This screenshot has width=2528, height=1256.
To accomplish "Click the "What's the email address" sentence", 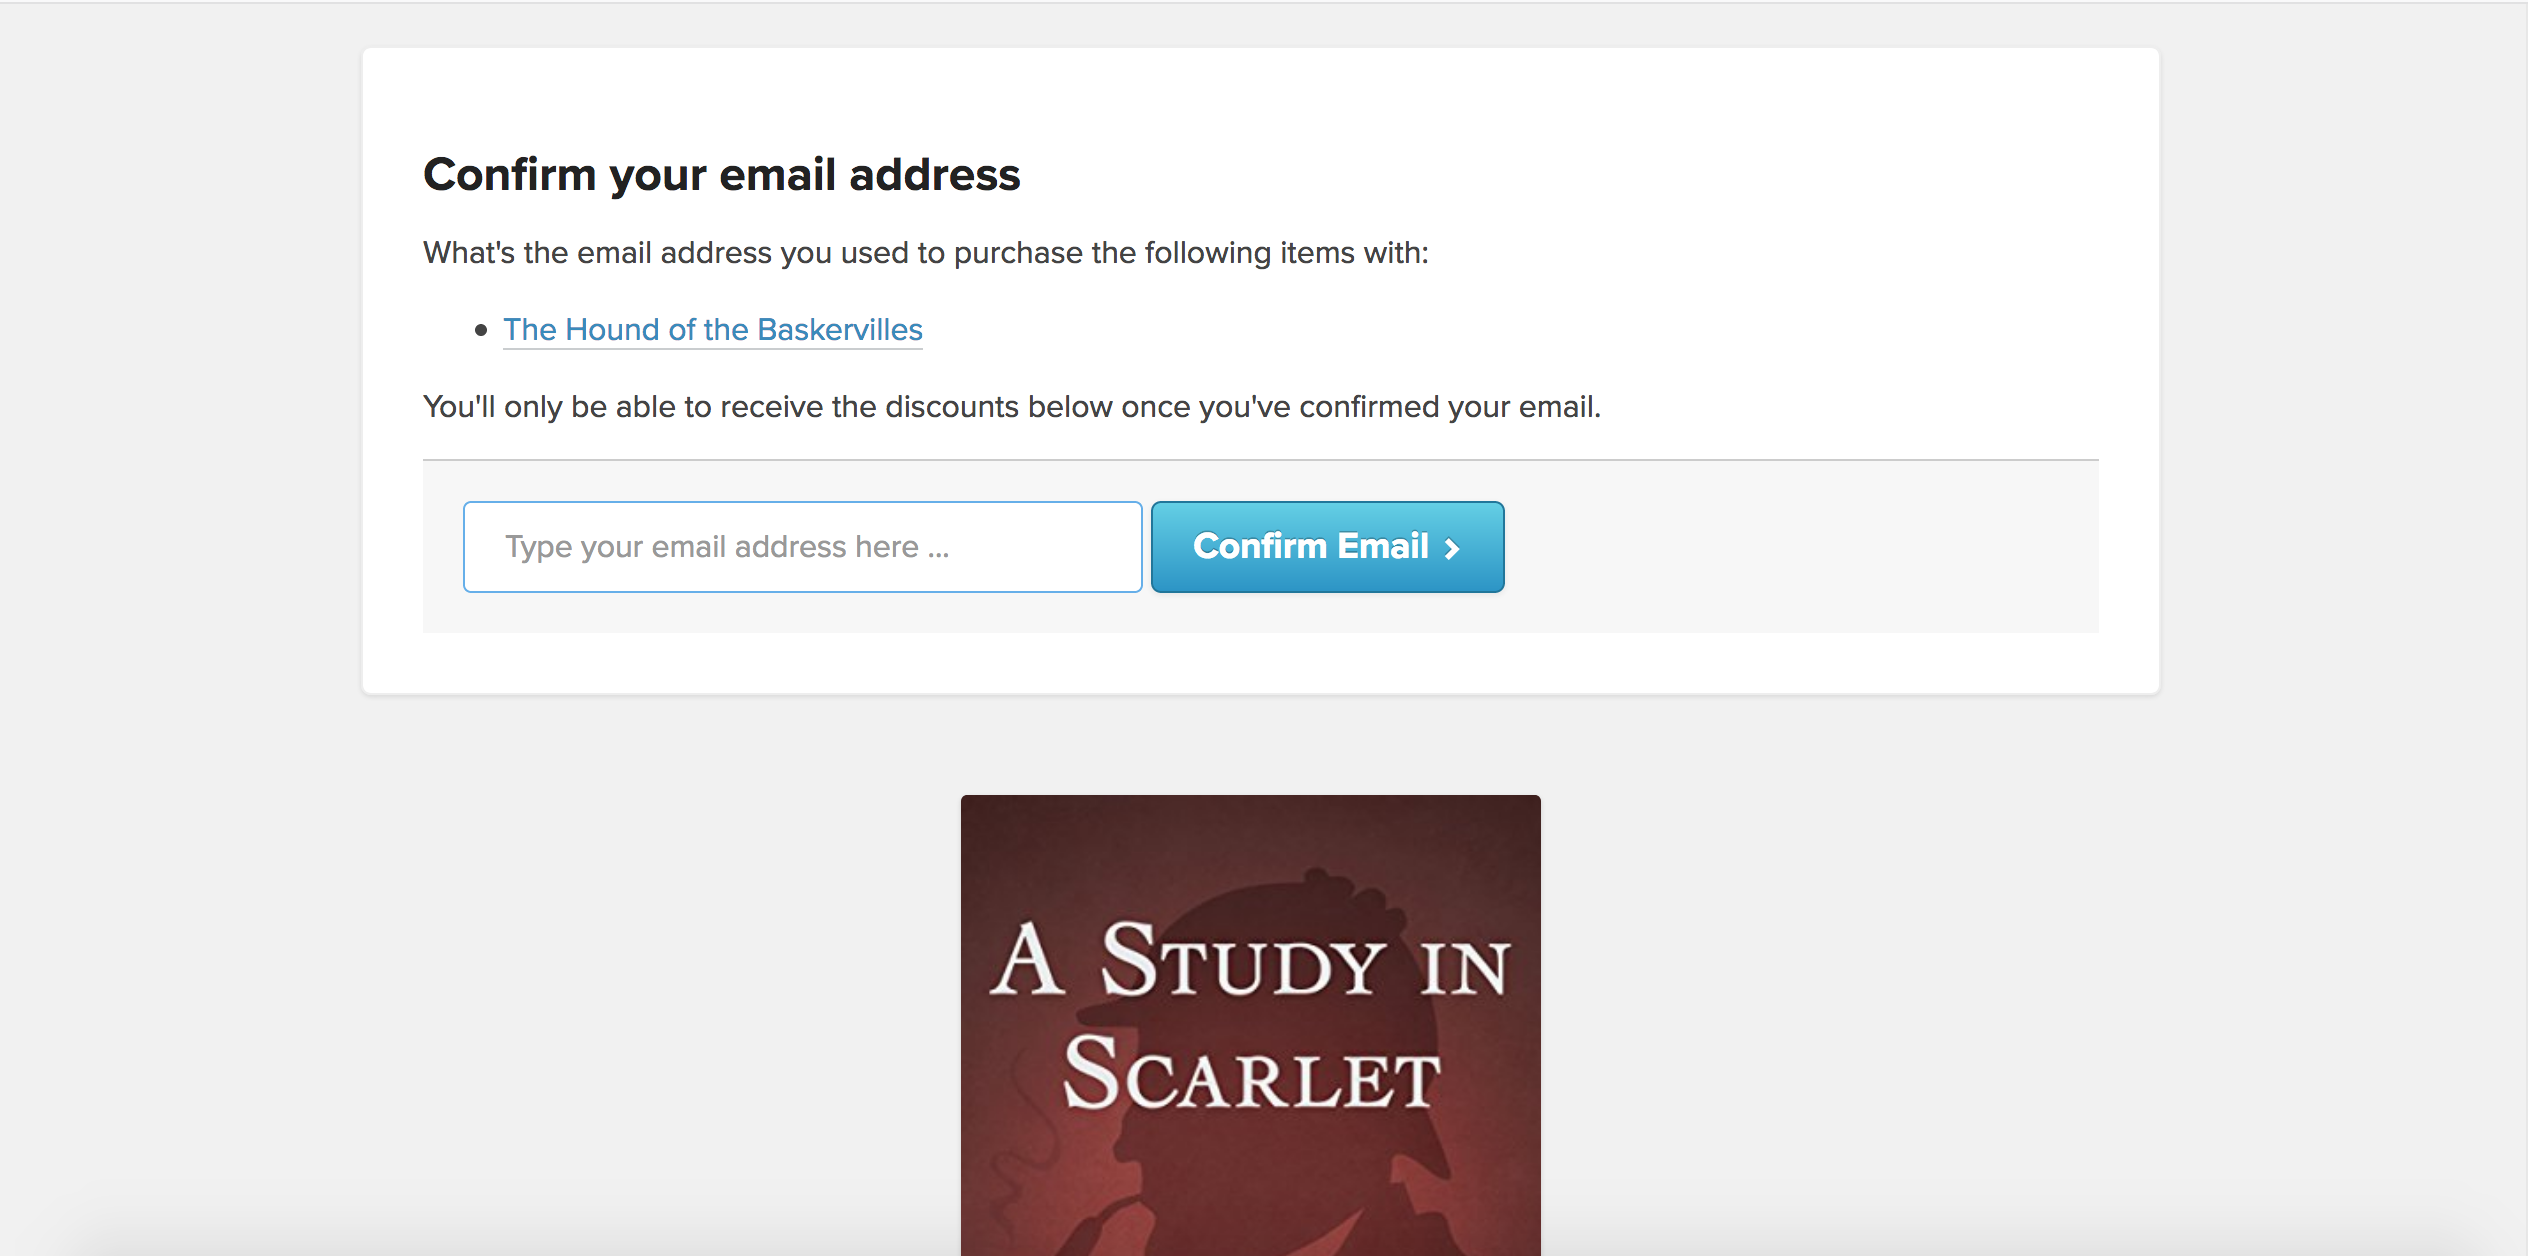I will [x=926, y=253].
